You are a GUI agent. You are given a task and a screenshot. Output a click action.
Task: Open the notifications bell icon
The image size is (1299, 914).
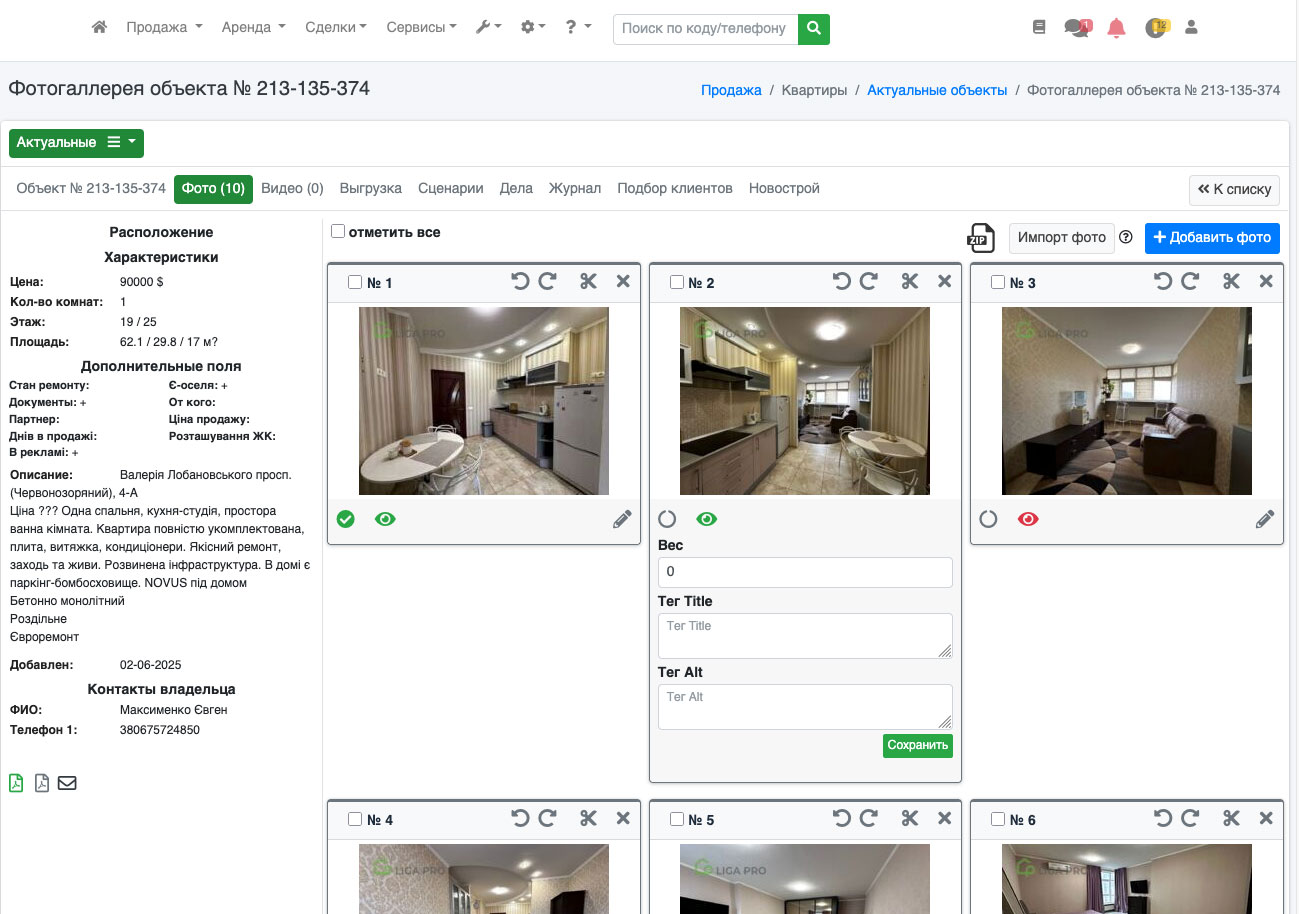pos(1116,28)
